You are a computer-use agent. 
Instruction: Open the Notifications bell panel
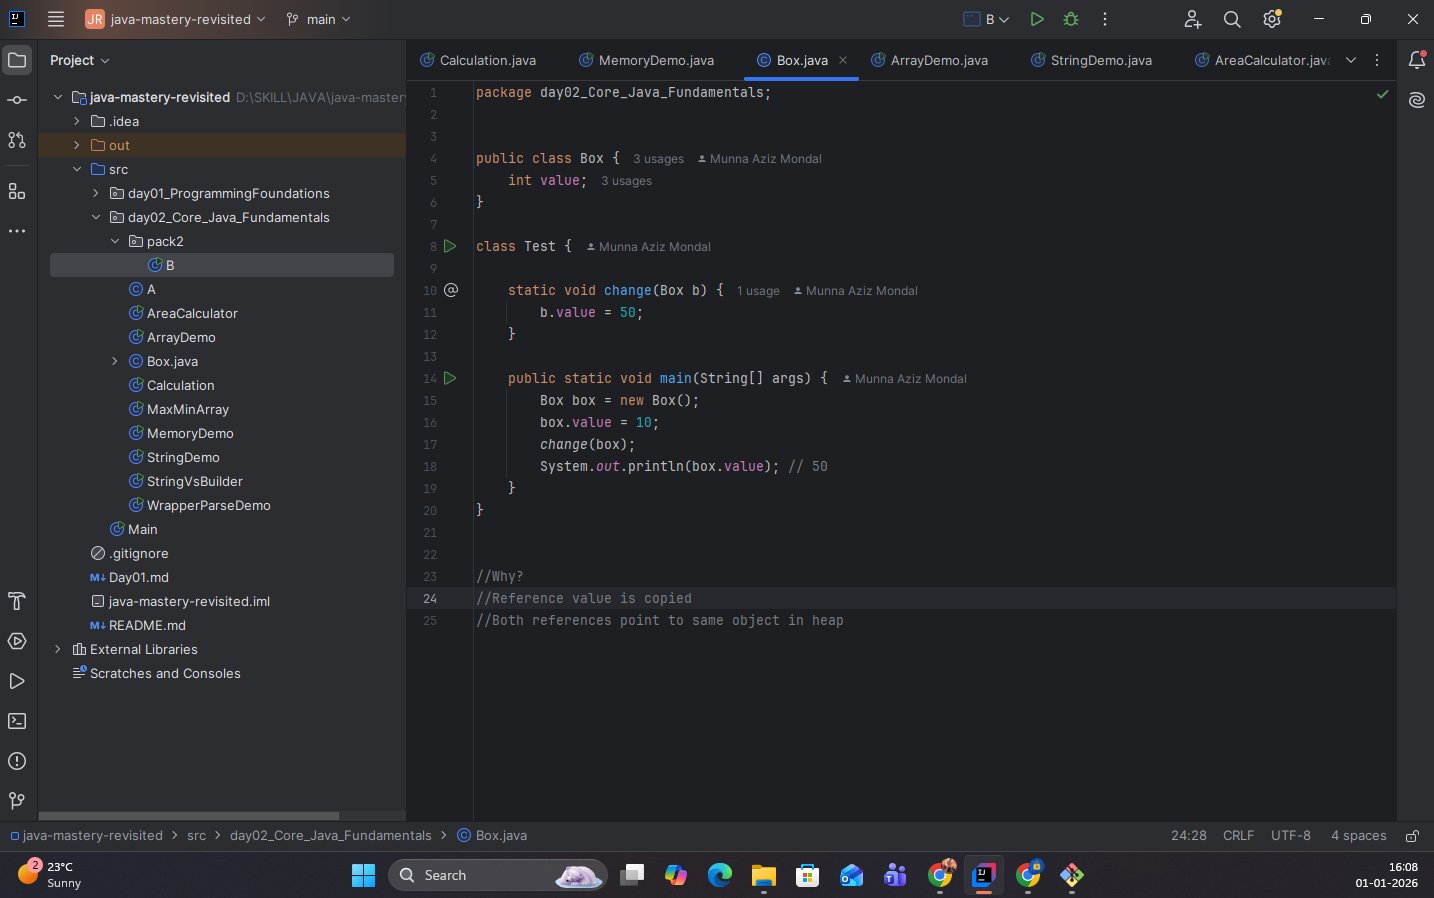point(1416,60)
